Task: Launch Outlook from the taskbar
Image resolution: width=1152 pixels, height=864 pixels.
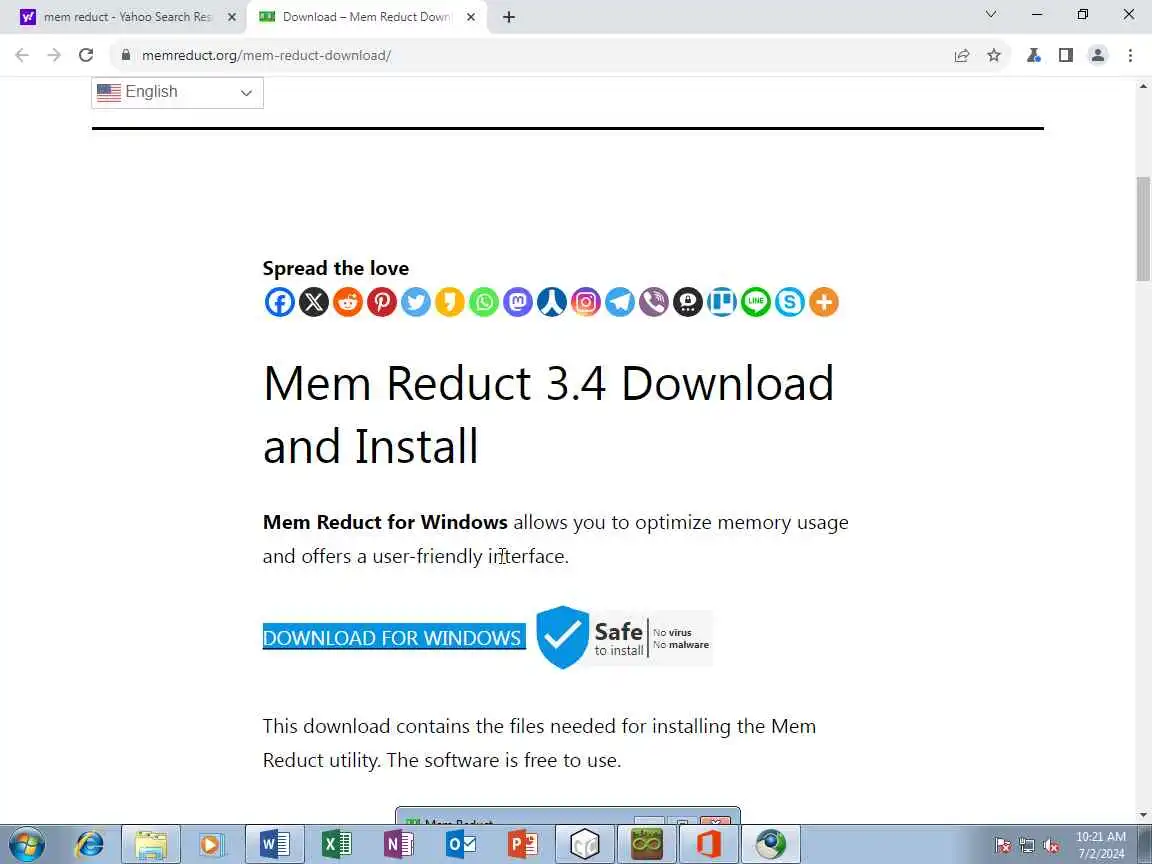Action: [461, 845]
